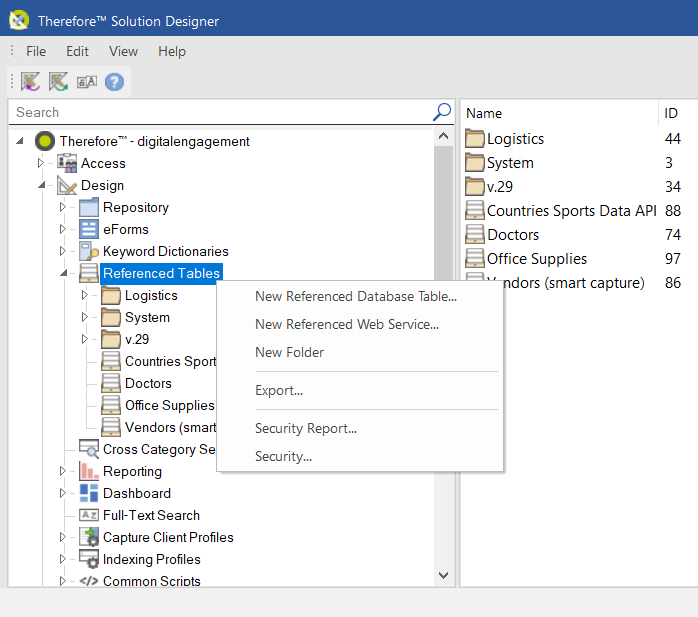
Task: Click the Office Supplies table icon in tree
Action: click(110, 405)
